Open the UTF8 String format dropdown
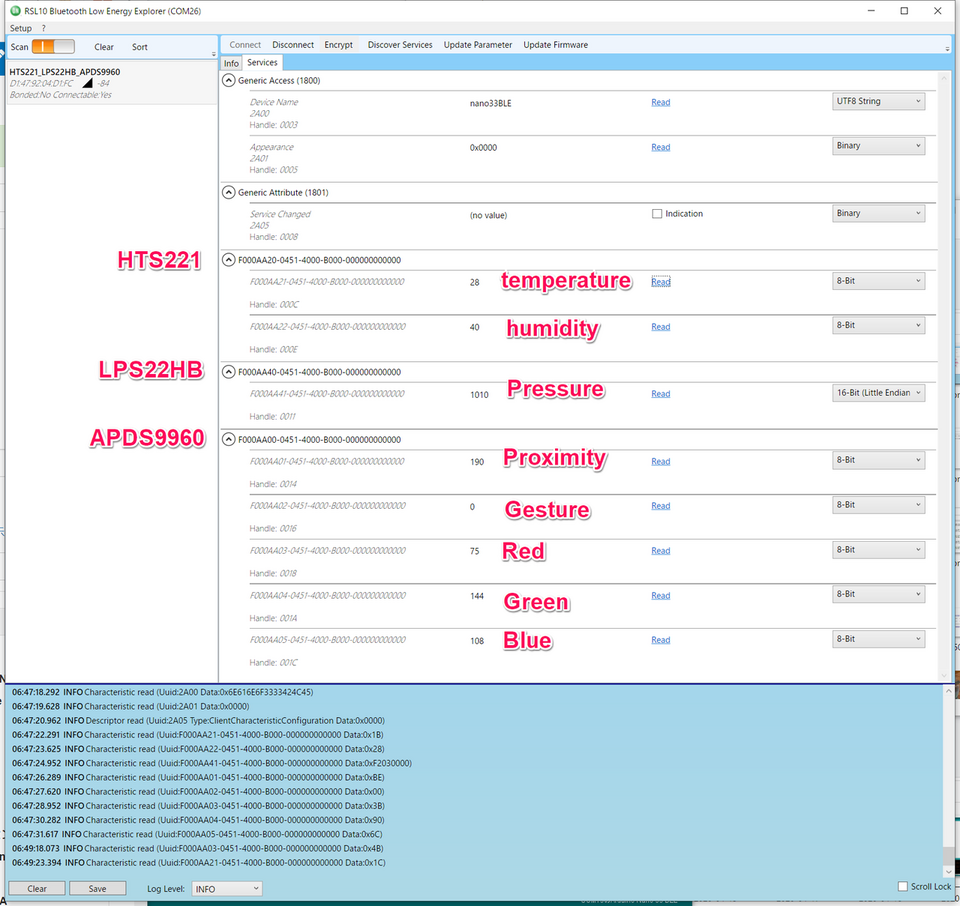The width and height of the screenshot is (960, 906). coord(878,102)
